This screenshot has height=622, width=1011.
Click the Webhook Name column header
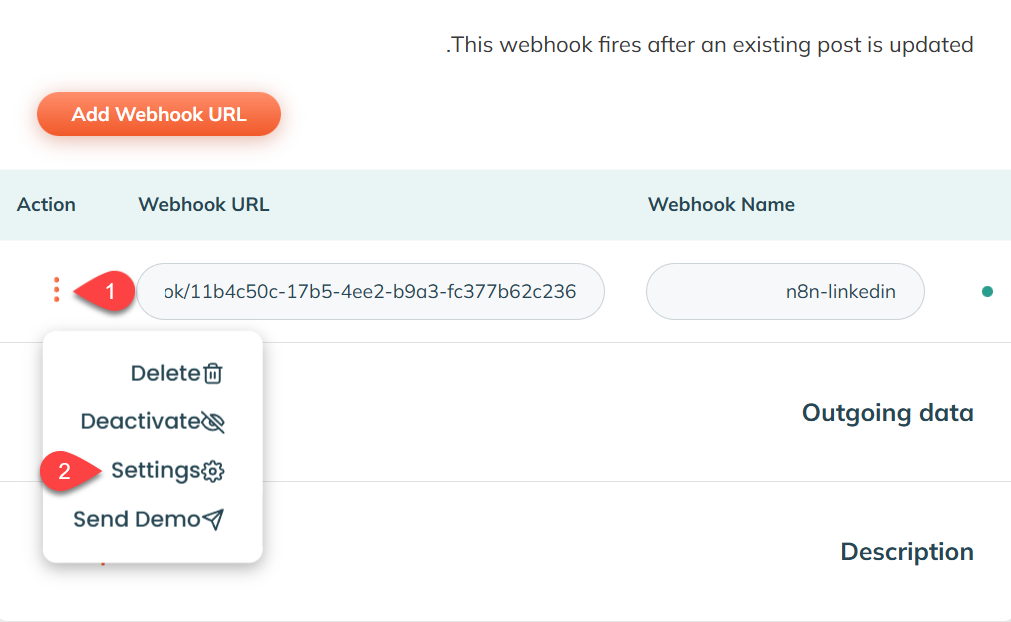click(721, 204)
